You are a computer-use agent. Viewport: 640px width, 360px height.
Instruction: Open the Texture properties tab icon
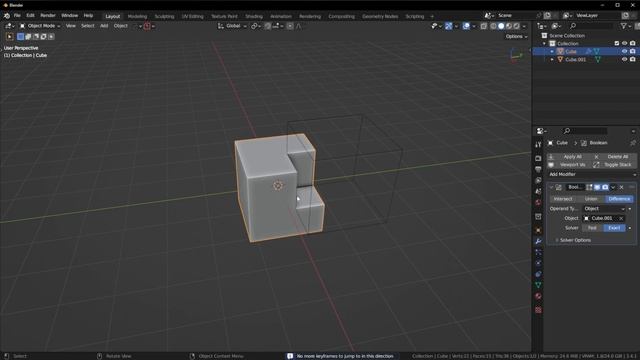[538, 310]
